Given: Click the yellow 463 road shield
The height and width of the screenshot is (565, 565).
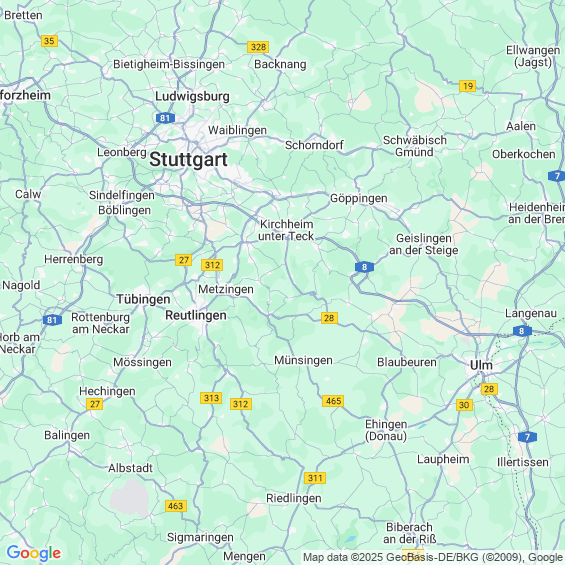Looking at the screenshot, I should [176, 506].
